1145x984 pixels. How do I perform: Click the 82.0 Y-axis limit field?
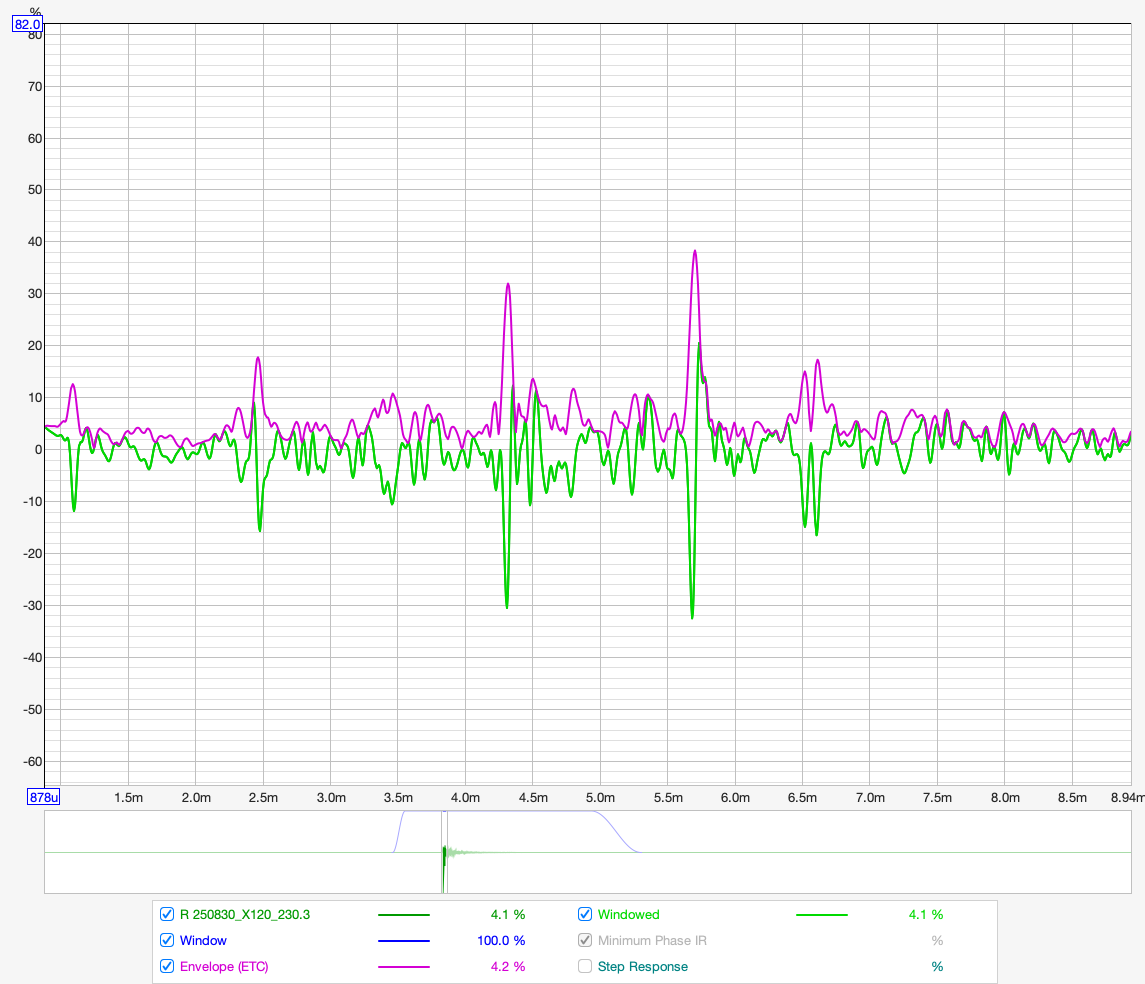pos(28,25)
